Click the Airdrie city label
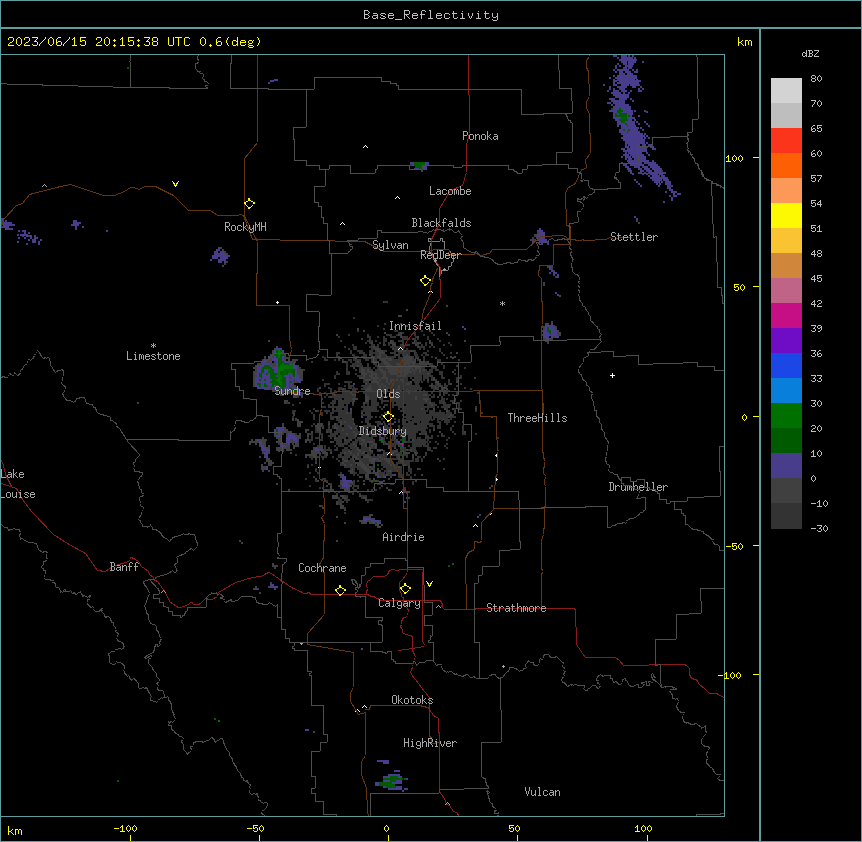 (403, 537)
